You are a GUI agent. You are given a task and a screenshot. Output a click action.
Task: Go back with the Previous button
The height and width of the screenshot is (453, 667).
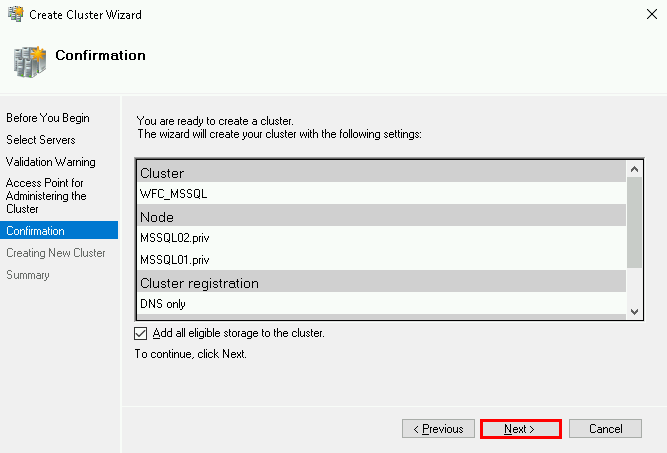point(438,429)
